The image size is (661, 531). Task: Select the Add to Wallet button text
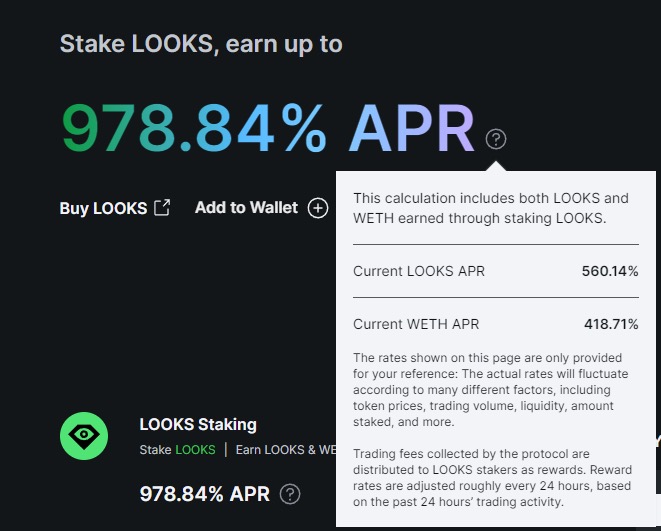247,208
